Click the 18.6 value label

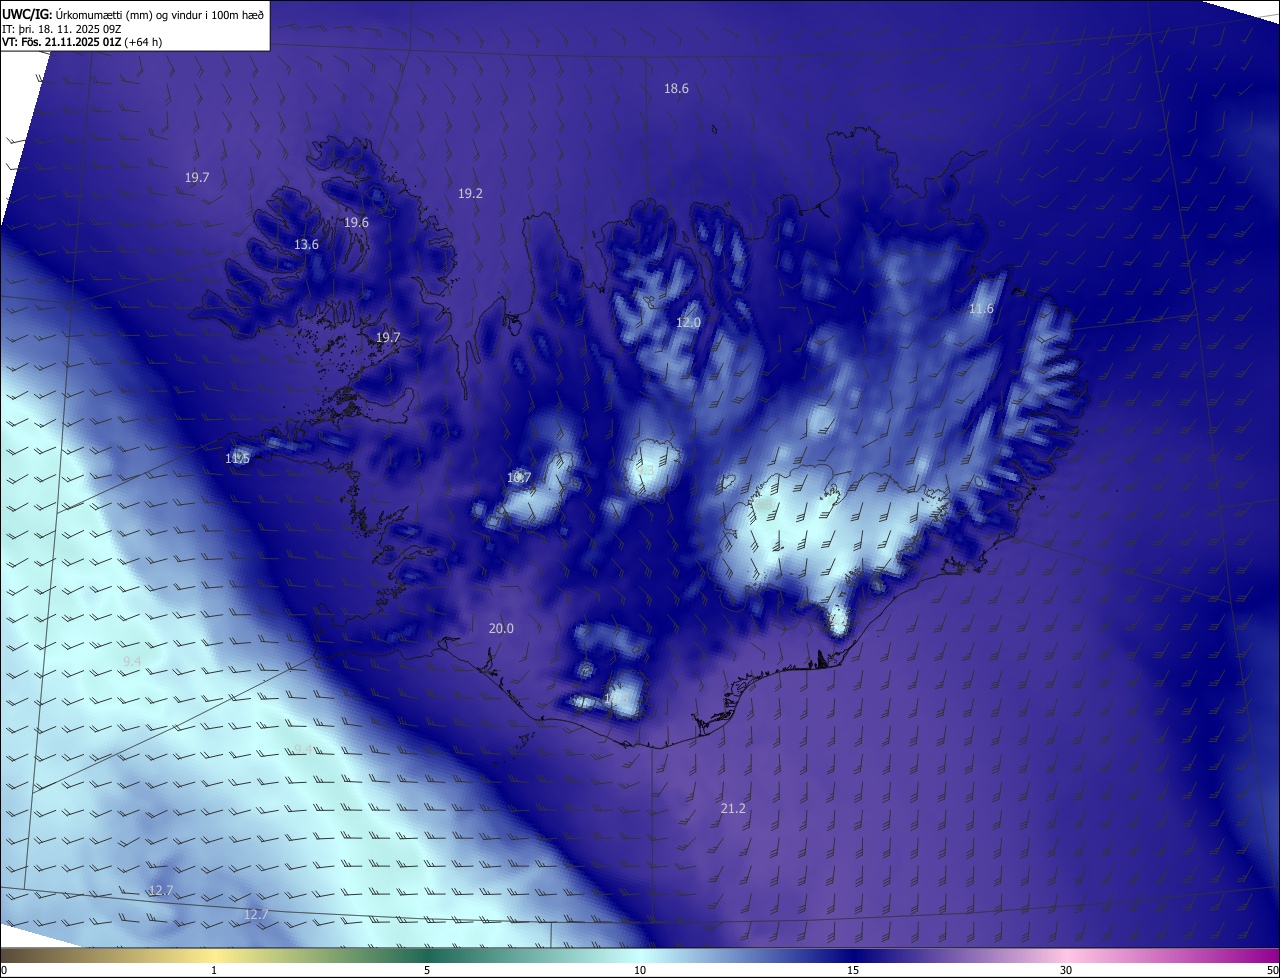pyautogui.click(x=677, y=89)
